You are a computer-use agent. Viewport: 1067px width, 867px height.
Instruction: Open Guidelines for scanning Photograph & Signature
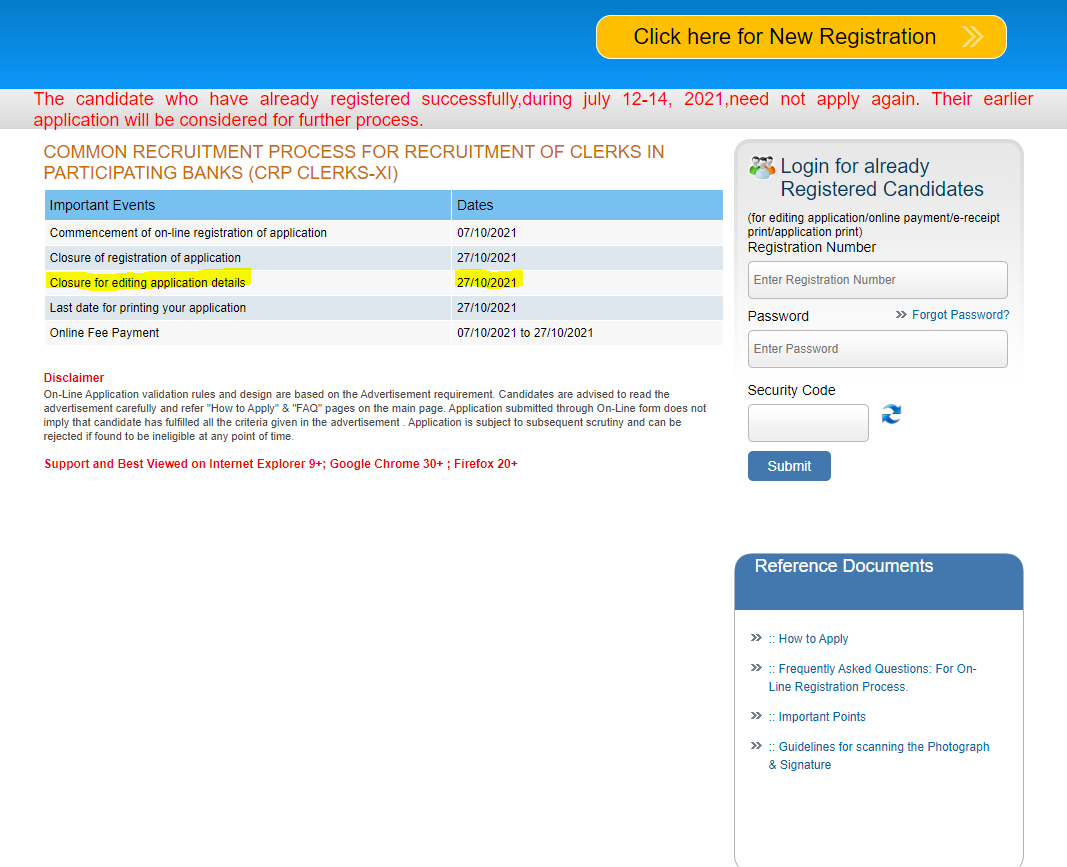pyautogui.click(x=882, y=747)
